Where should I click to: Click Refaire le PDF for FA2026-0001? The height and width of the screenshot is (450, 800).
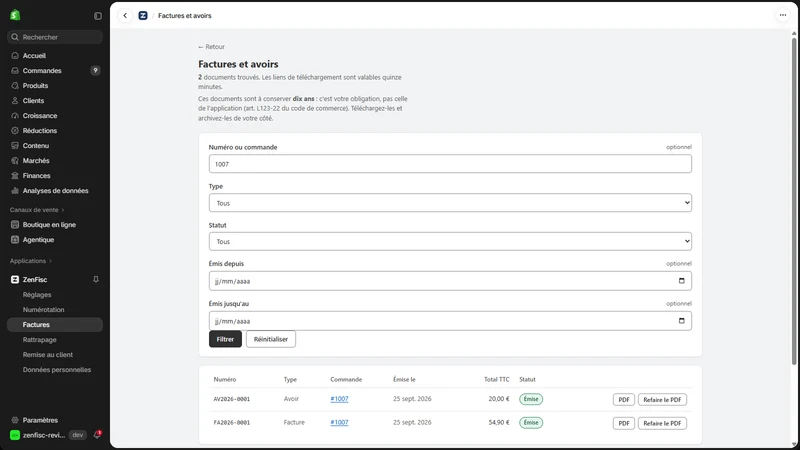click(x=662, y=423)
